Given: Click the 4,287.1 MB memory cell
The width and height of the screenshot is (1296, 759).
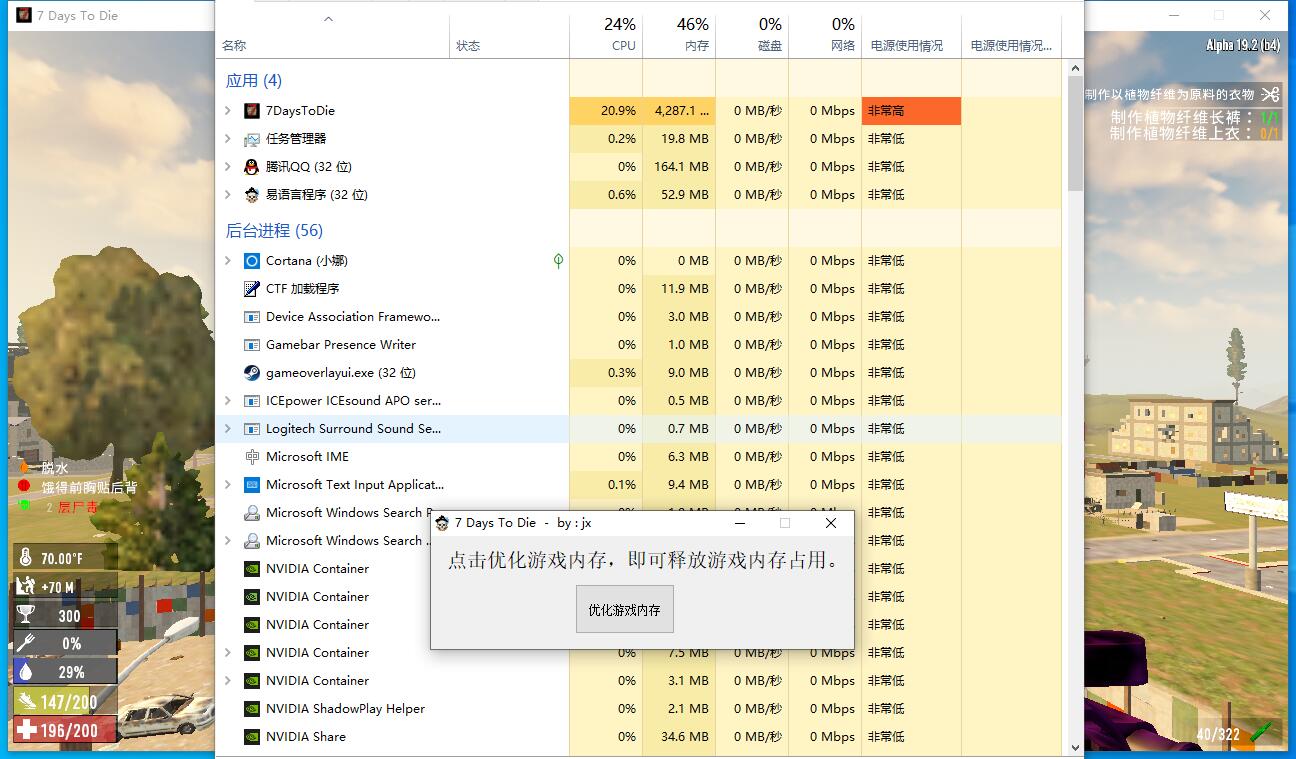Looking at the screenshot, I should 679,111.
